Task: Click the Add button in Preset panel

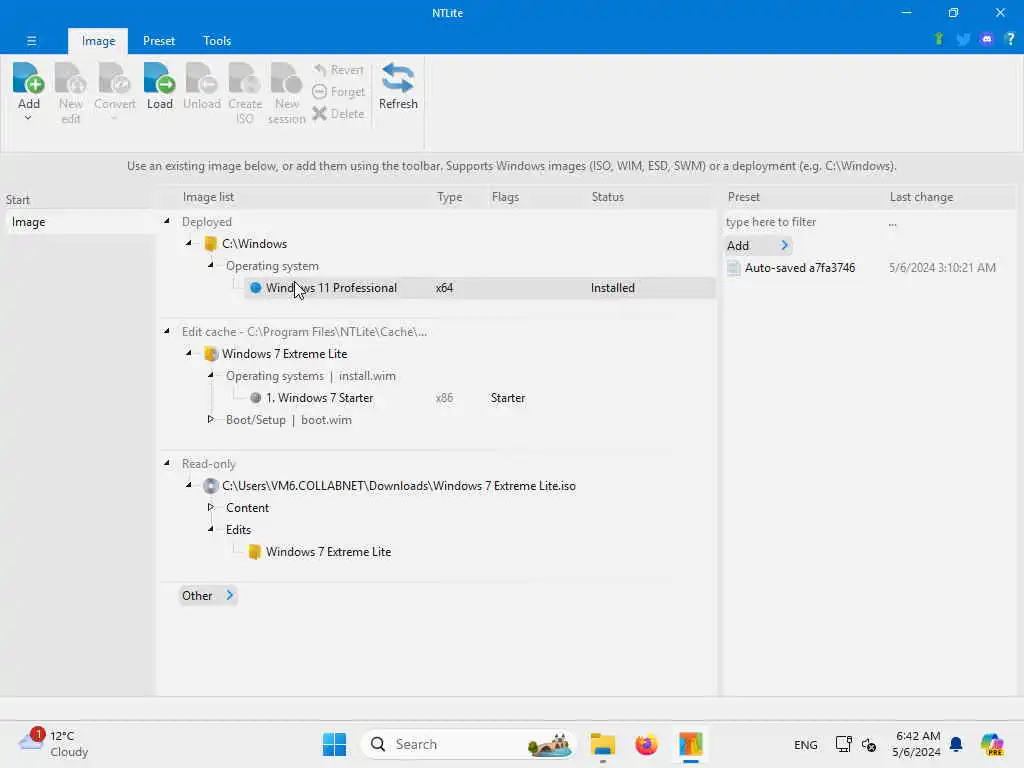Action: point(758,246)
